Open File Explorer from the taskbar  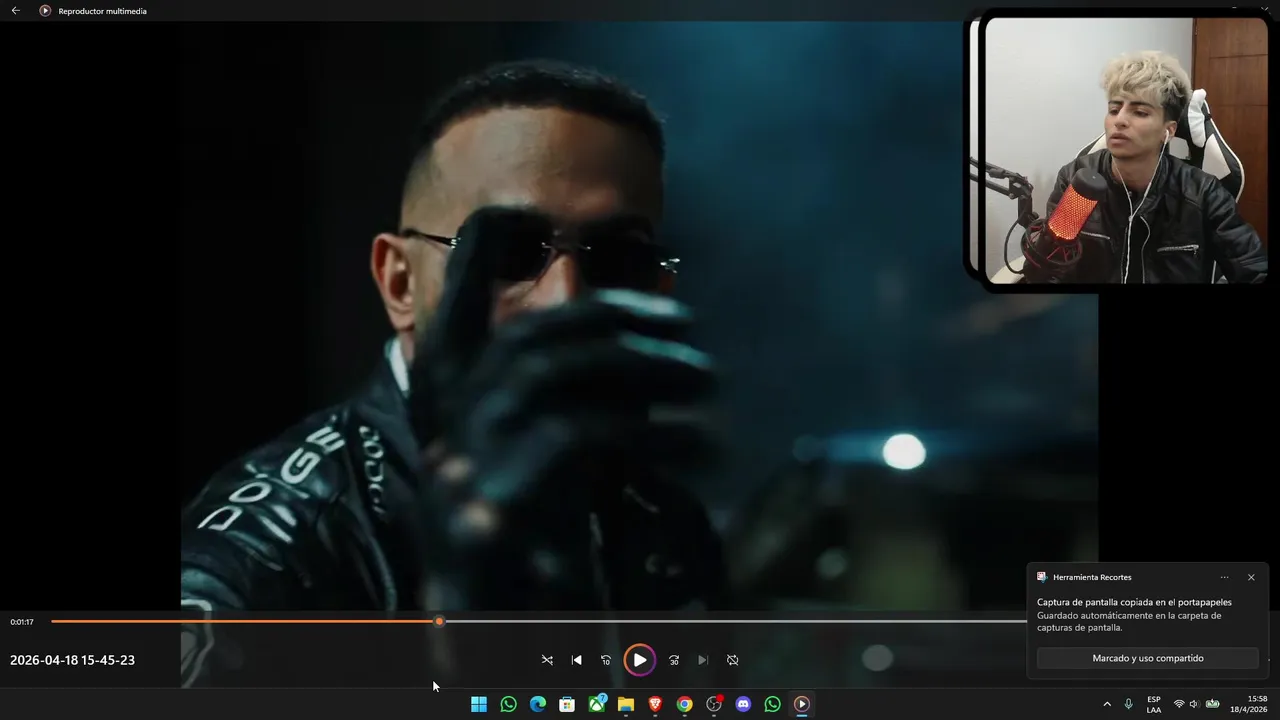(x=626, y=704)
